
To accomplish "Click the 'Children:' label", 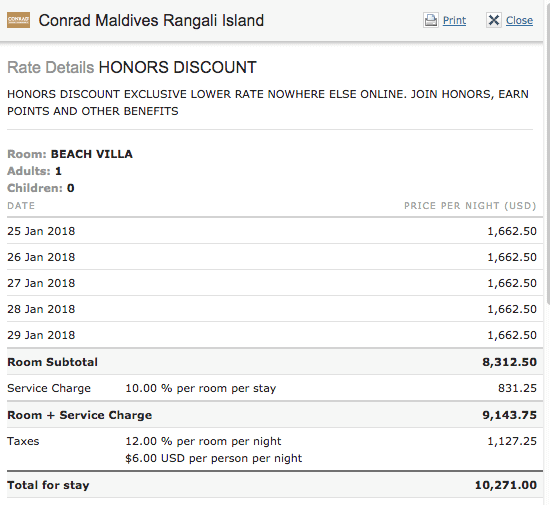I will tap(35, 188).
